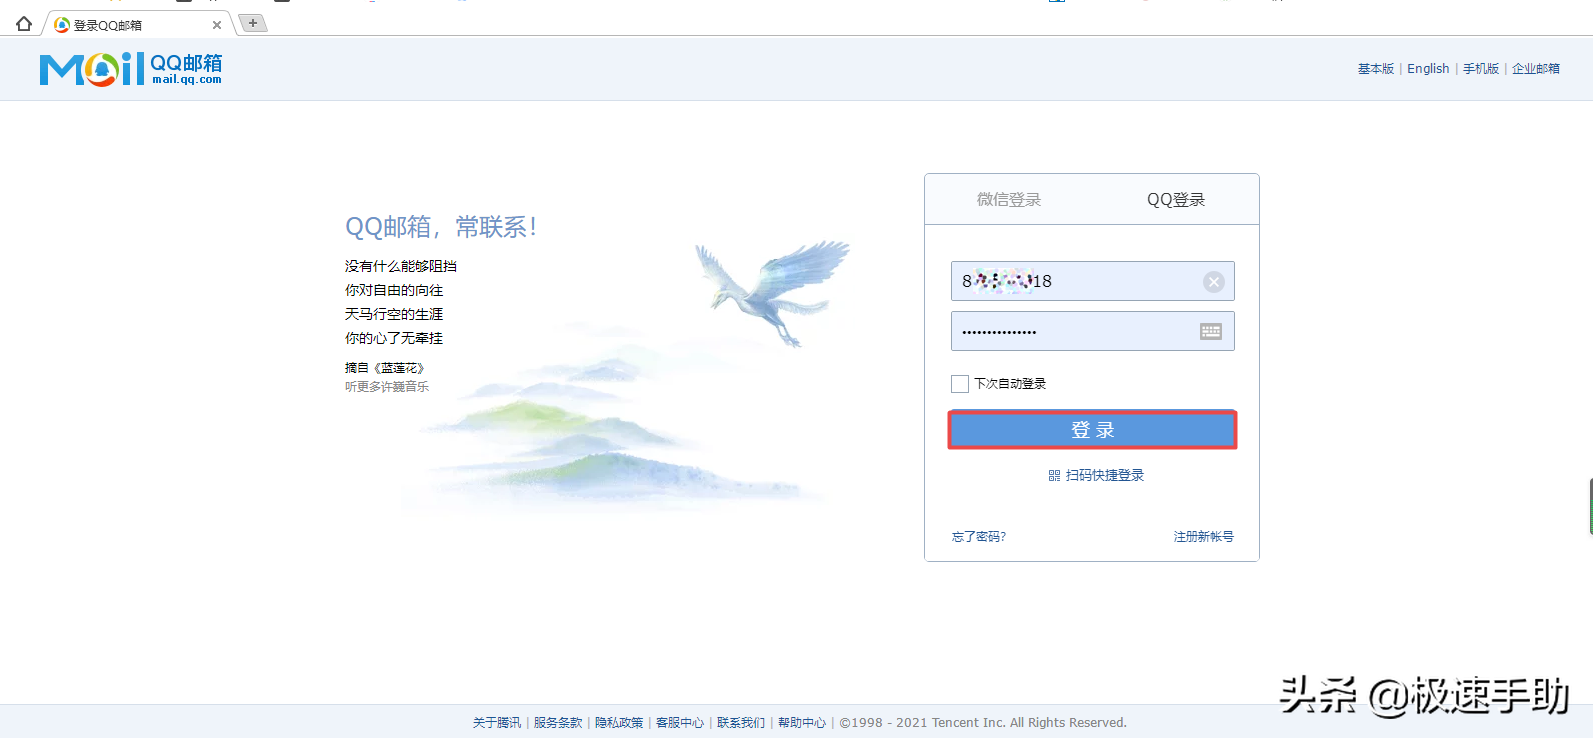Open 服务条款 footer link
1593x738 pixels.
[557, 723]
